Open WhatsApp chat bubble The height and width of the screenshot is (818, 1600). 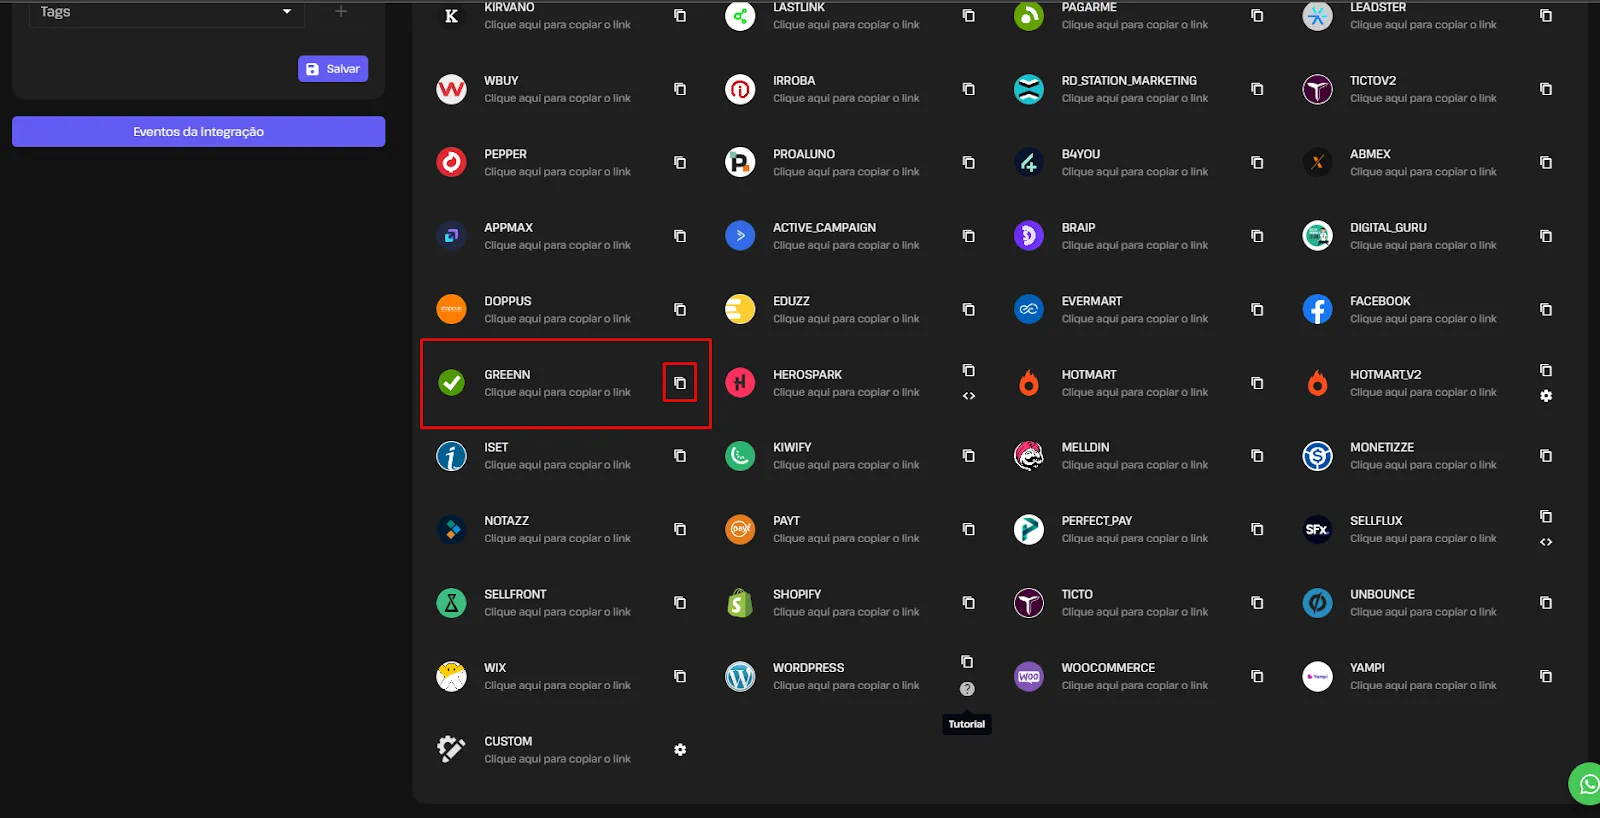tap(1586, 785)
